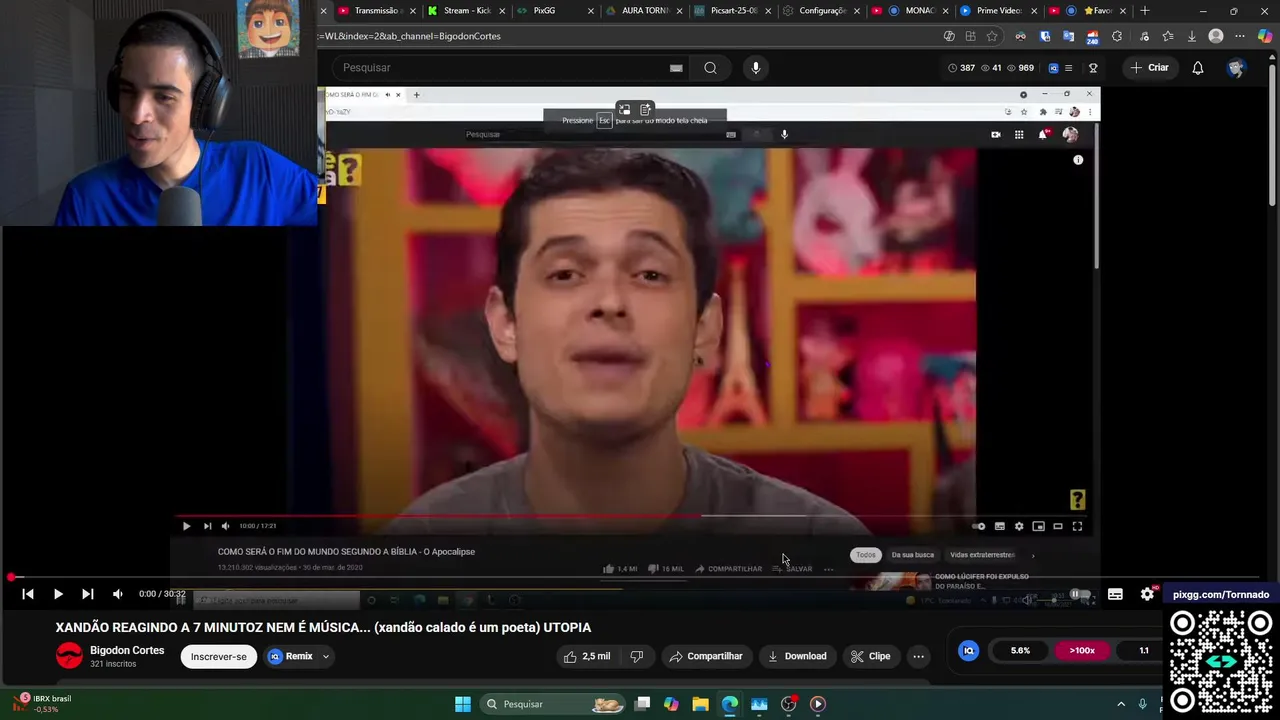Open File Explorer from taskbar

(700, 704)
